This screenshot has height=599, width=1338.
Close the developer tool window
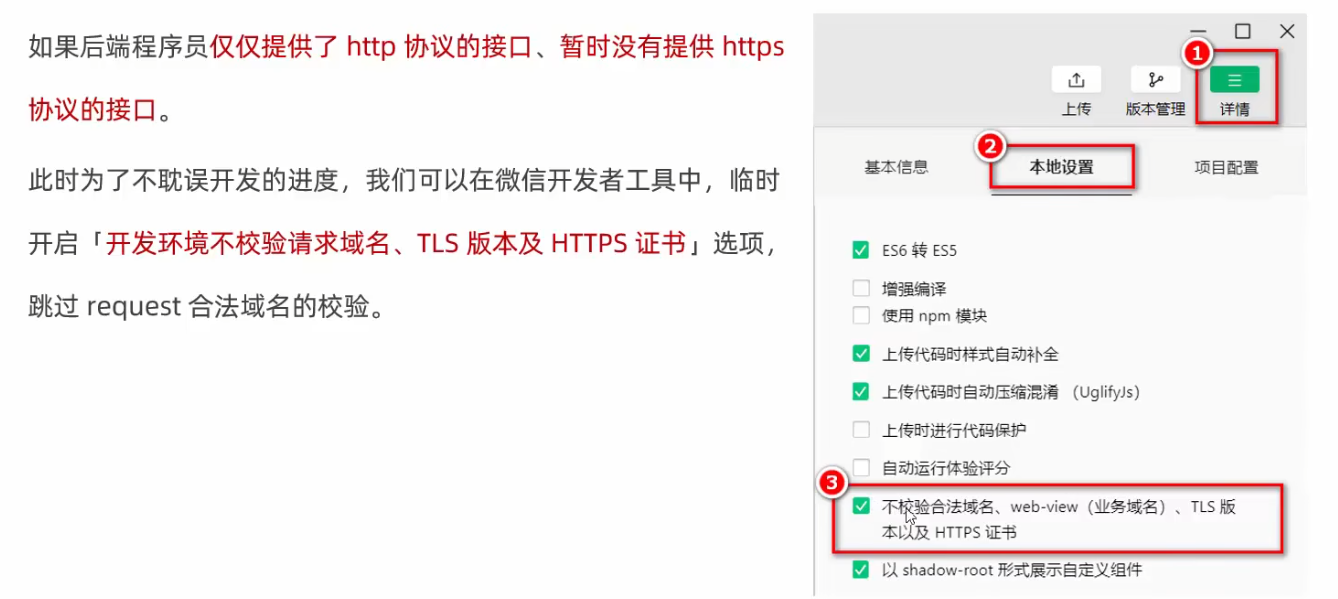pyautogui.click(x=1287, y=32)
